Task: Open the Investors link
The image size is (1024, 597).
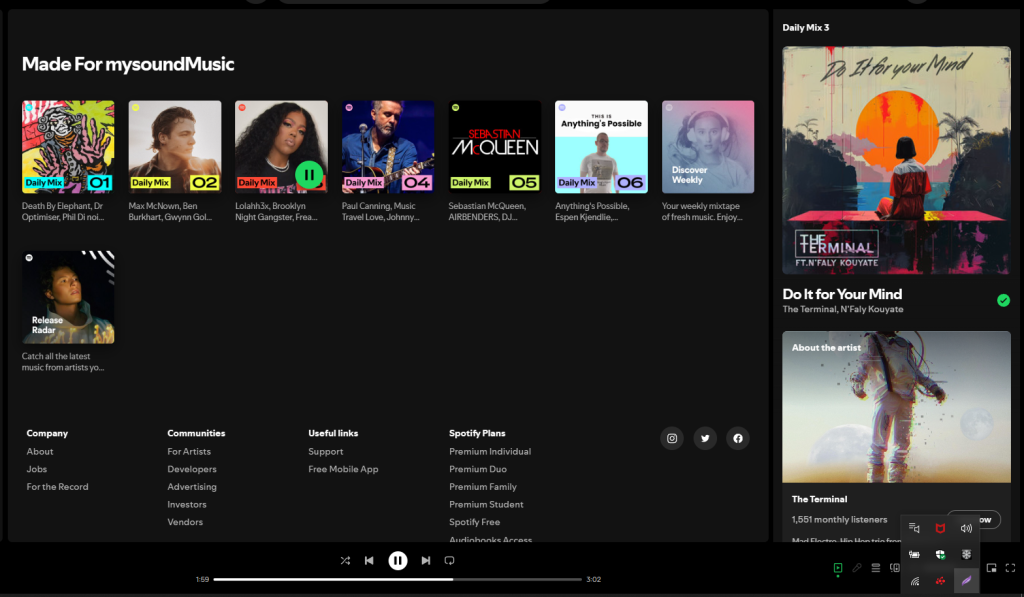Action: coord(187,504)
